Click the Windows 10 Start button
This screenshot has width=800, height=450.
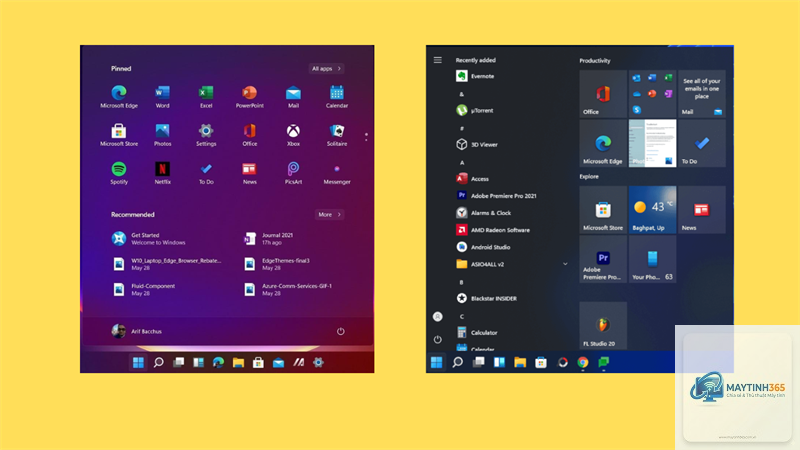(437, 362)
